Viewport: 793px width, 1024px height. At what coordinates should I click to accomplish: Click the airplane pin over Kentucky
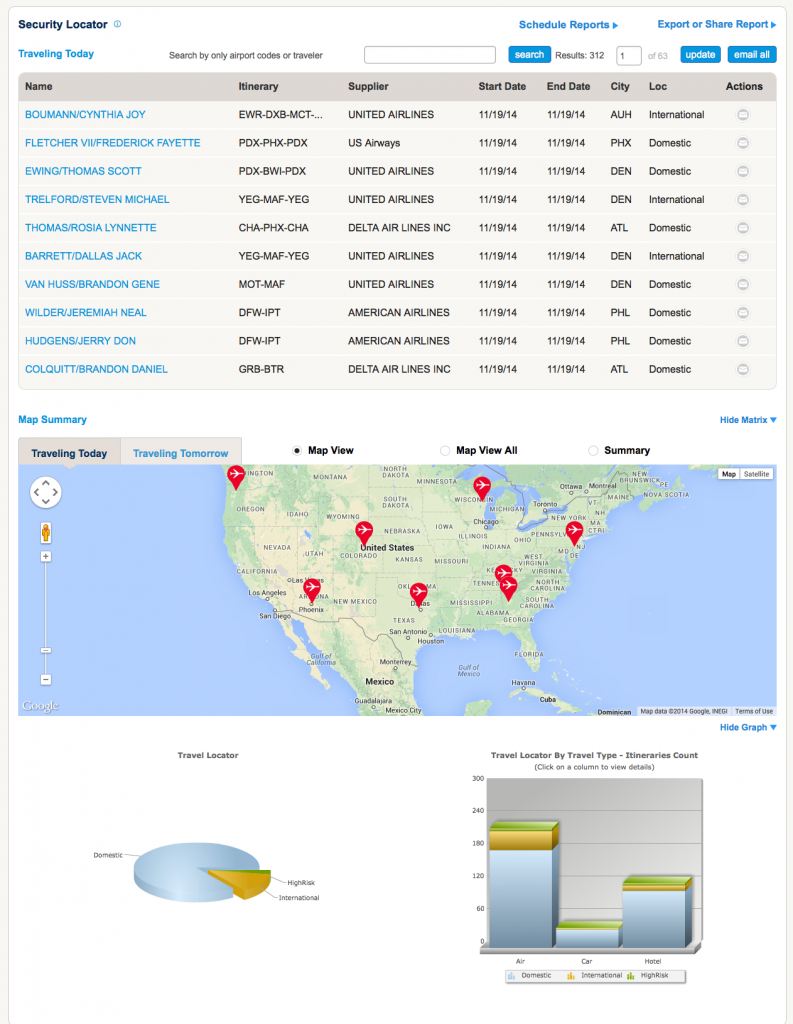click(502, 572)
